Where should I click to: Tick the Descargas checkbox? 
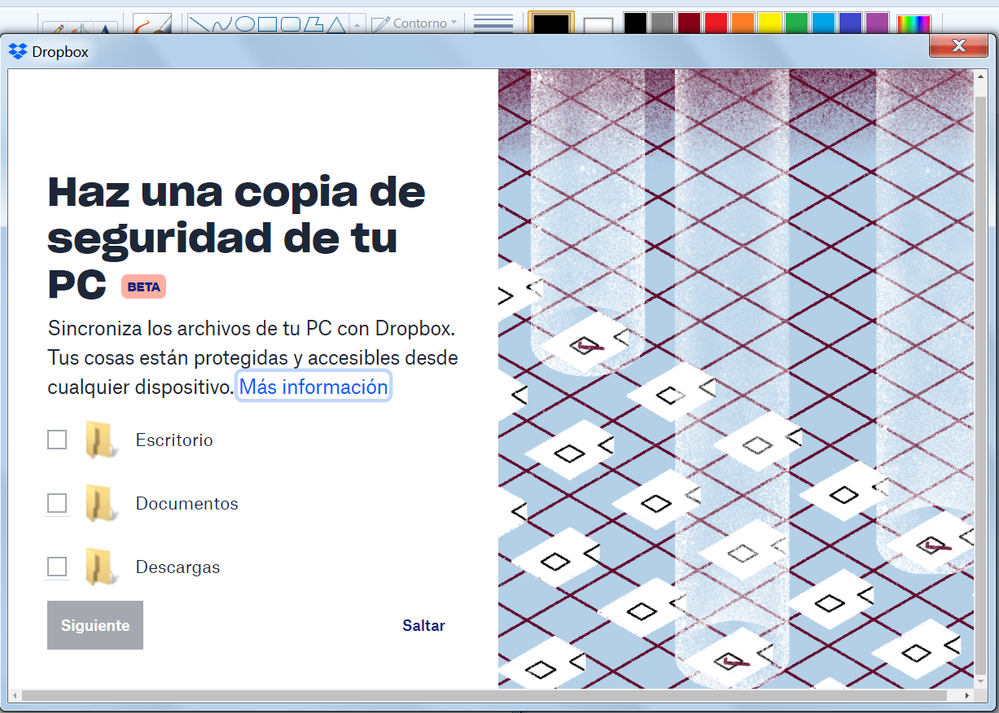57,567
